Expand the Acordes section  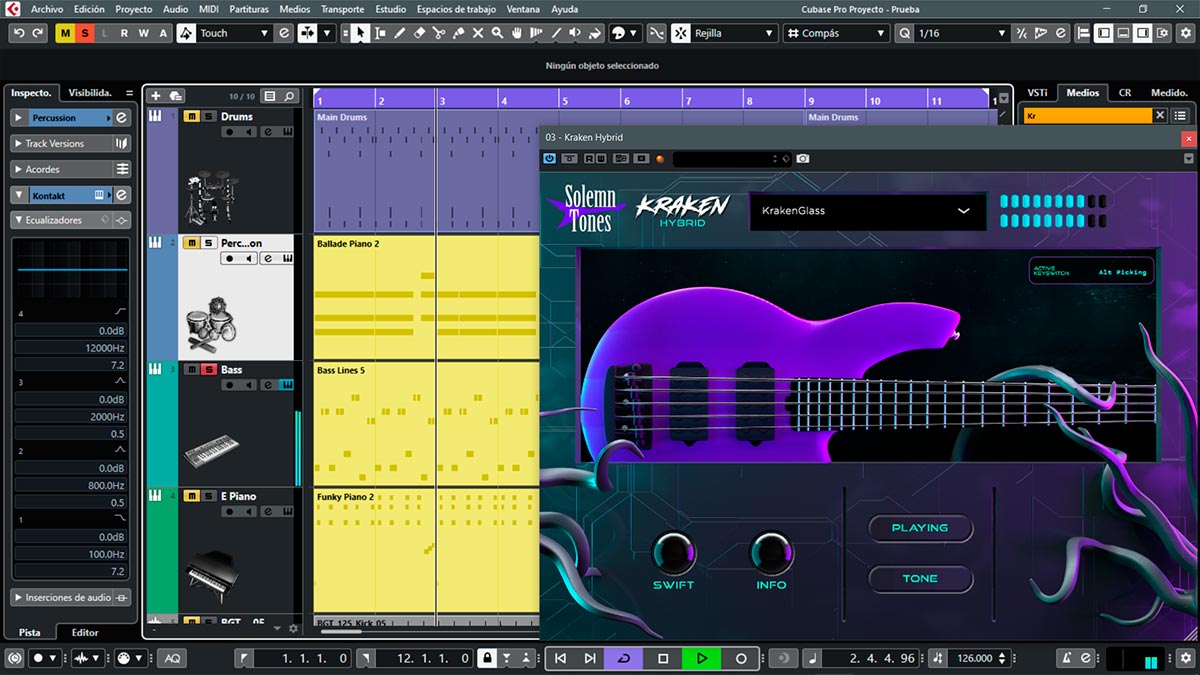(x=19, y=169)
